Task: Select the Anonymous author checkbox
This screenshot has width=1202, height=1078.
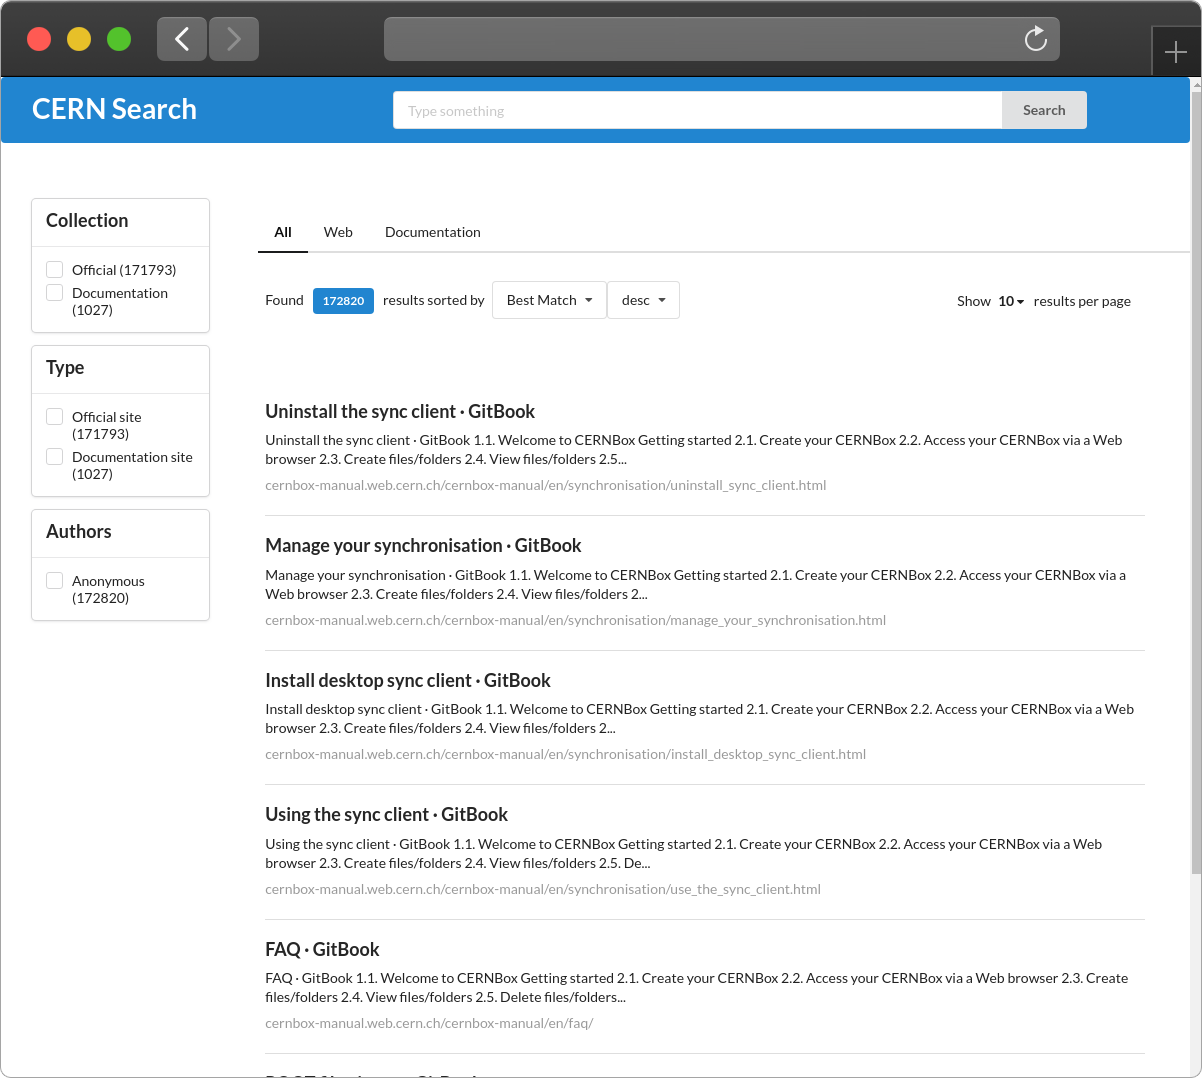Action: pyautogui.click(x=55, y=580)
